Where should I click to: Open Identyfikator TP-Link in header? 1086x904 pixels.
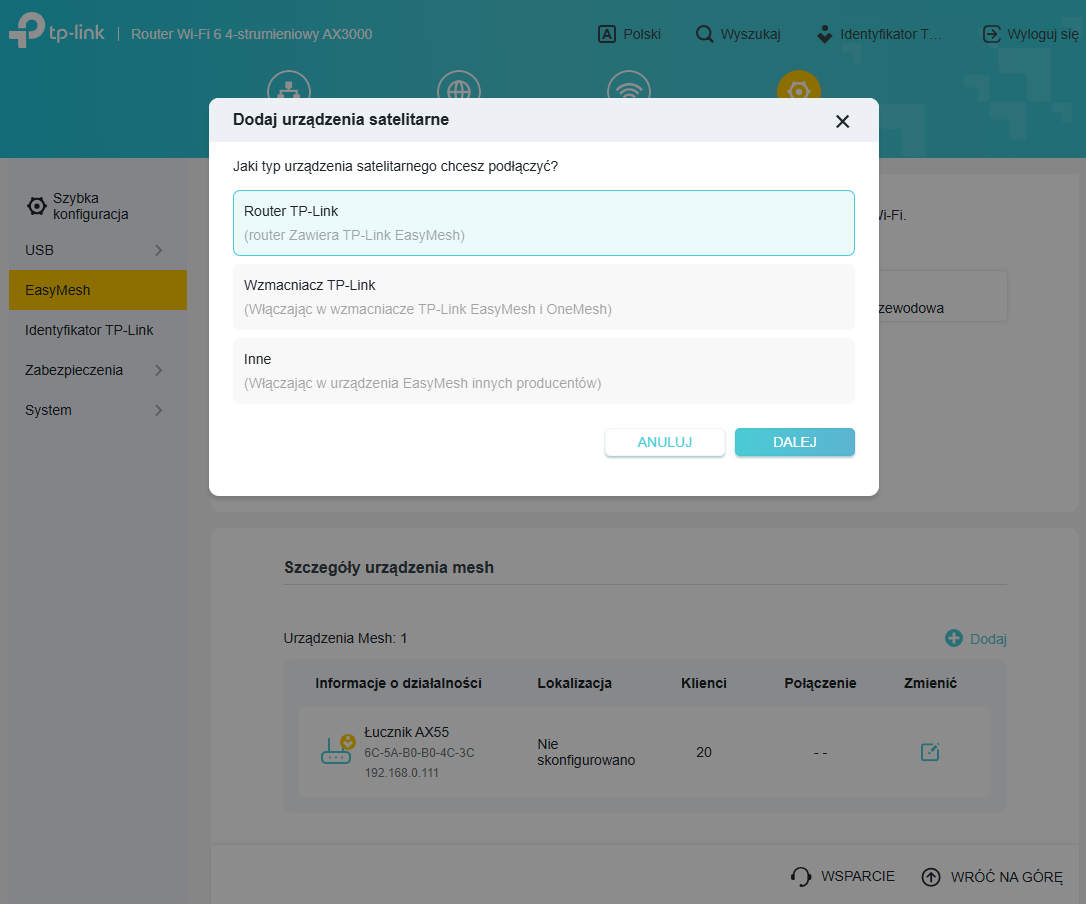pyautogui.click(x=879, y=34)
